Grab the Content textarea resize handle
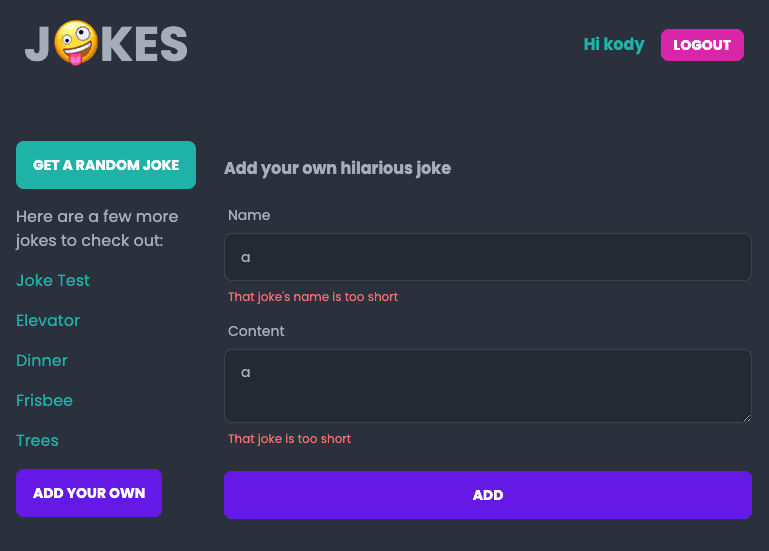Viewport: 769px width, 551px height. [746, 416]
